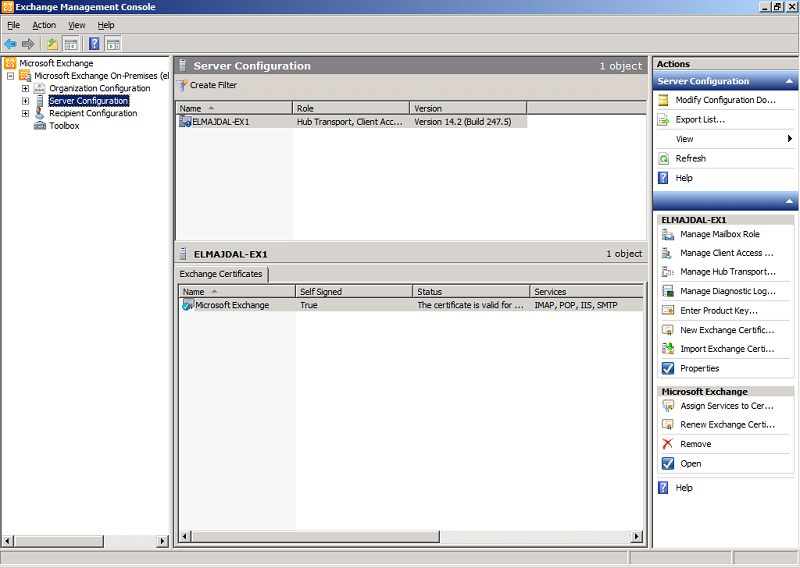Screen dimensions: 800x568
Task: Select the Toolbox node in tree
Action: point(64,126)
